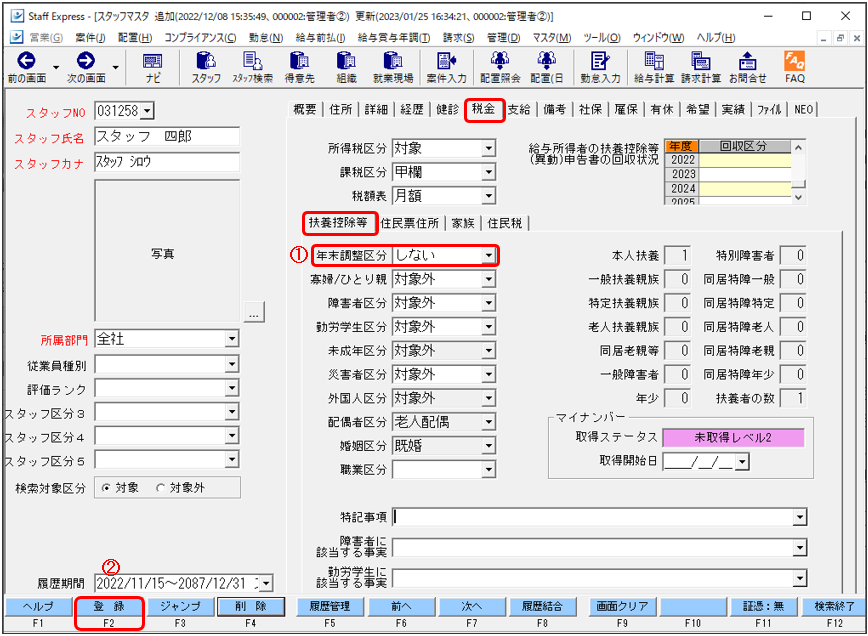Open 組織 toolbar icon

click(x=346, y=60)
